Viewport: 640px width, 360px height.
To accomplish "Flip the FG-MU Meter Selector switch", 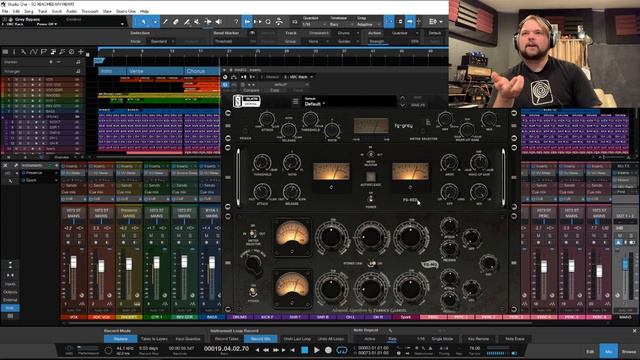I will (x=253, y=233).
